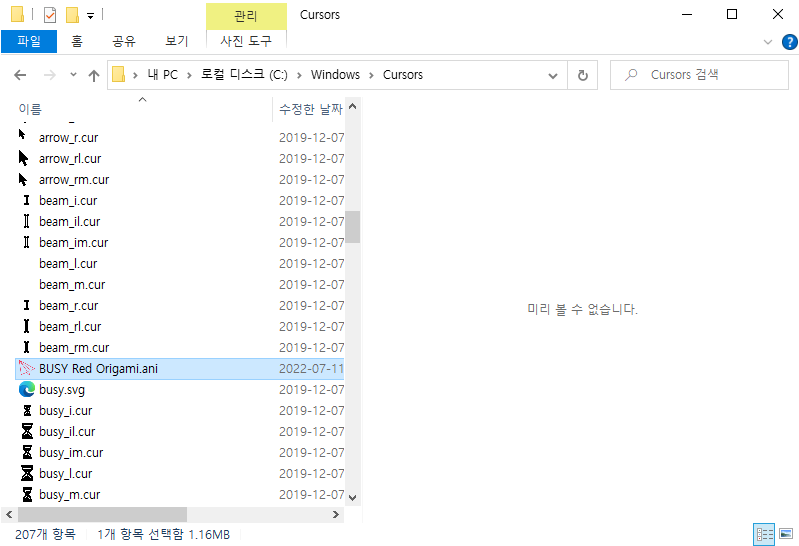This screenshot has width=799, height=546.
Task: Open the 파일 menu tab
Action: (29, 41)
